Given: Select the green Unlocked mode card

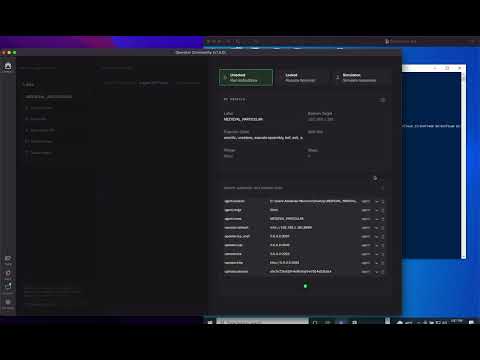Looking at the screenshot, I should 246,78.
